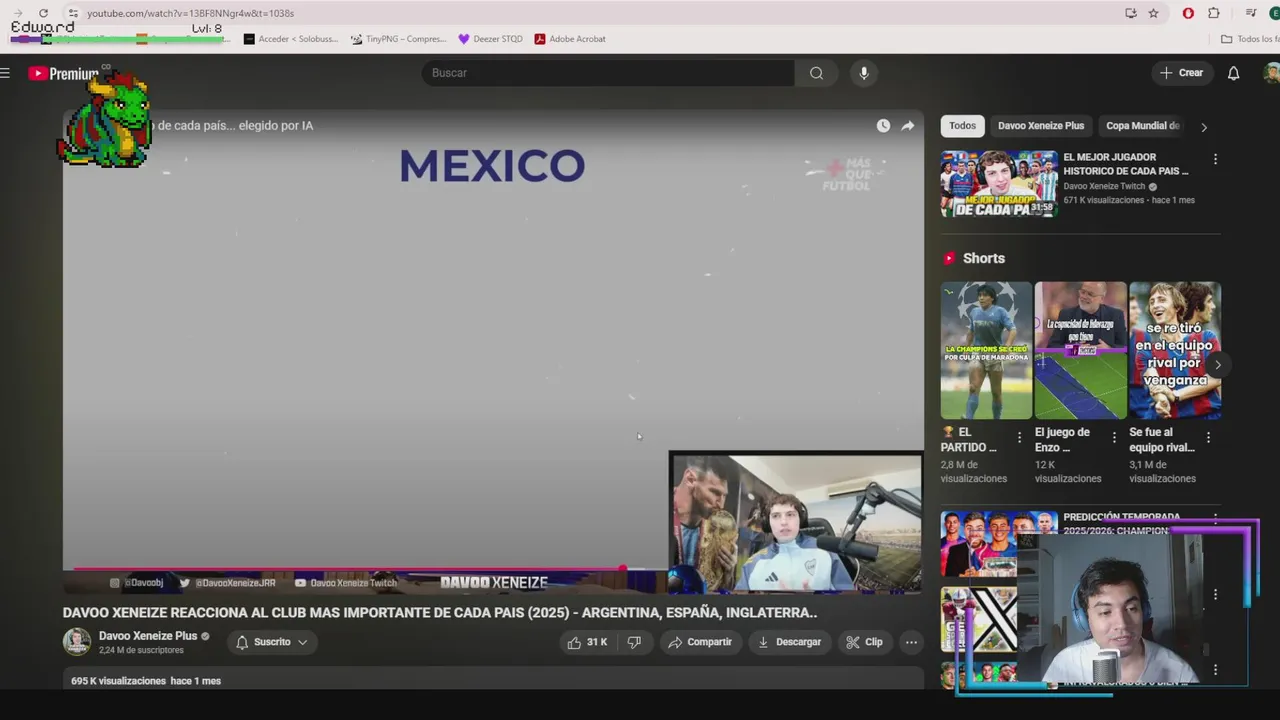Open EL MEJOR JUGADOR HISTORICO video thumbnail
Image resolution: width=1280 pixels, height=720 pixels.
click(x=998, y=184)
